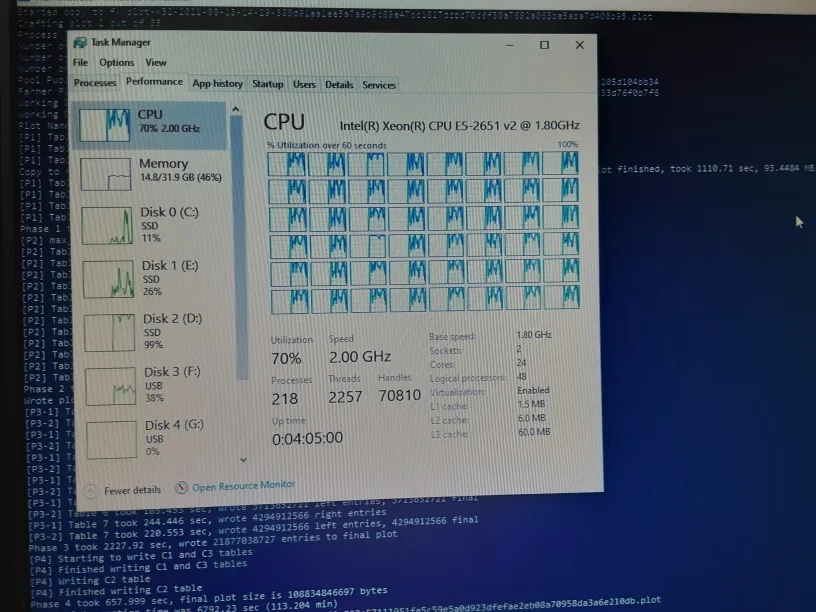Click the '70%' utilization value
816x612 pixels.
click(x=286, y=359)
